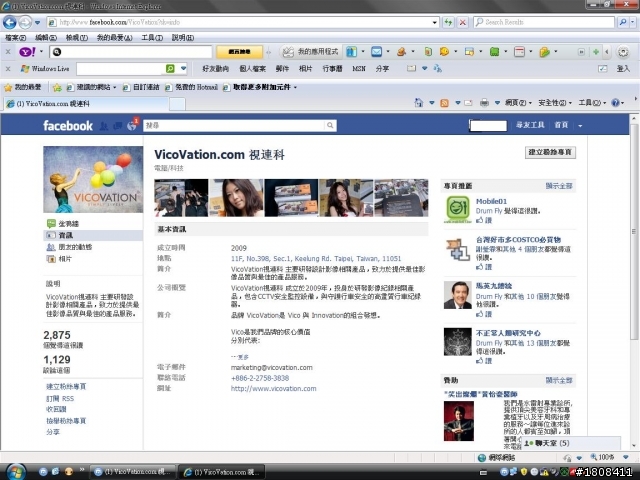This screenshot has width=640, height=480.
Task: Click the Windows Start orb
Action: [15, 471]
